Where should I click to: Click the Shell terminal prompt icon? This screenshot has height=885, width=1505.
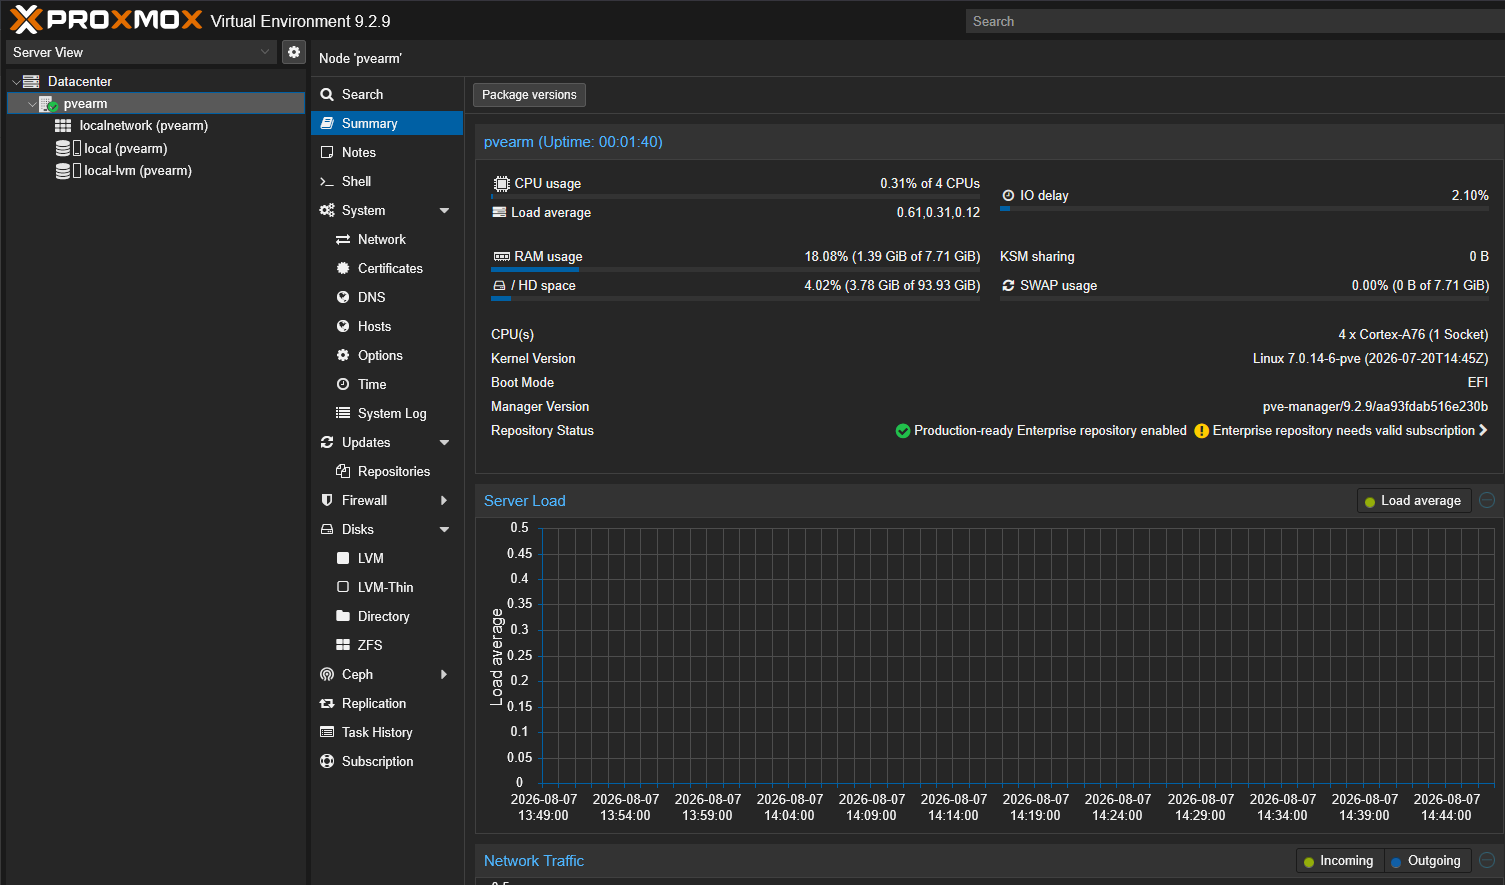pyautogui.click(x=327, y=181)
